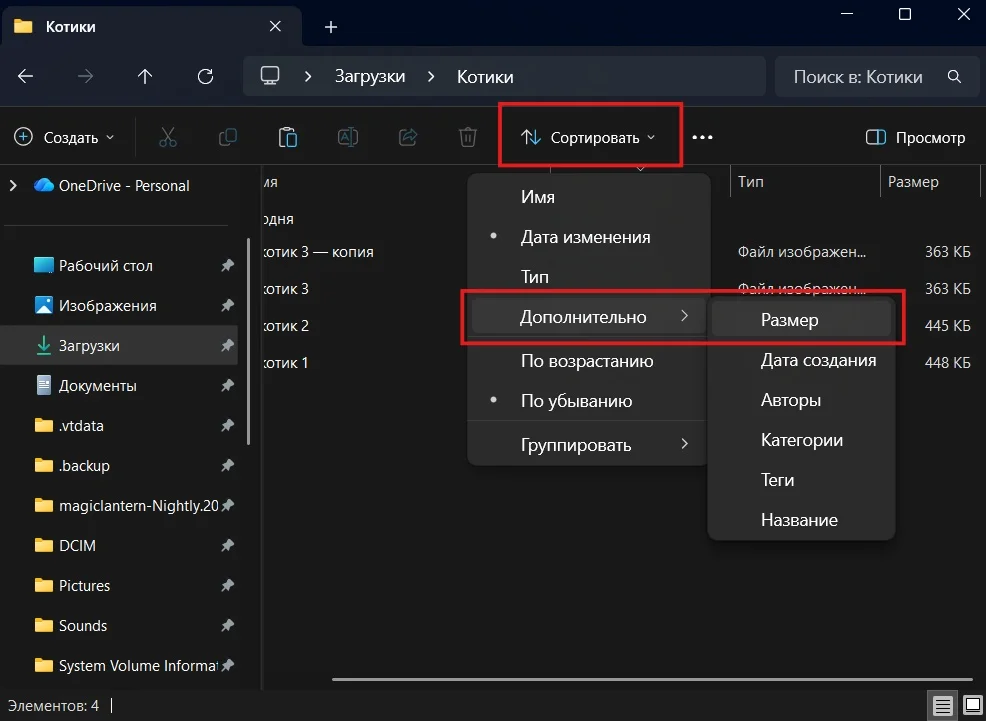This screenshot has width=986, height=721.
Task: Select file котик 2
Action: pos(285,326)
